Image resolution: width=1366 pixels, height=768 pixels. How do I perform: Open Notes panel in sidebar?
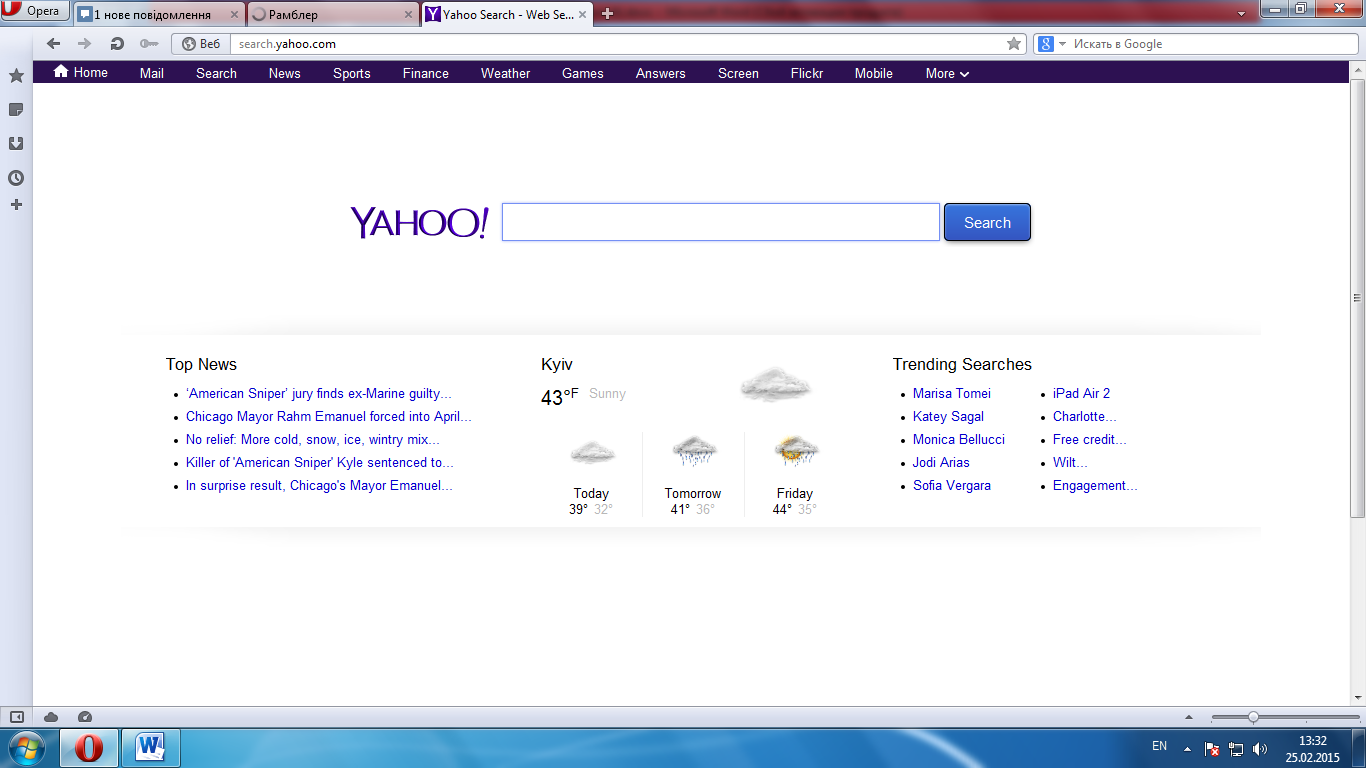[x=16, y=110]
